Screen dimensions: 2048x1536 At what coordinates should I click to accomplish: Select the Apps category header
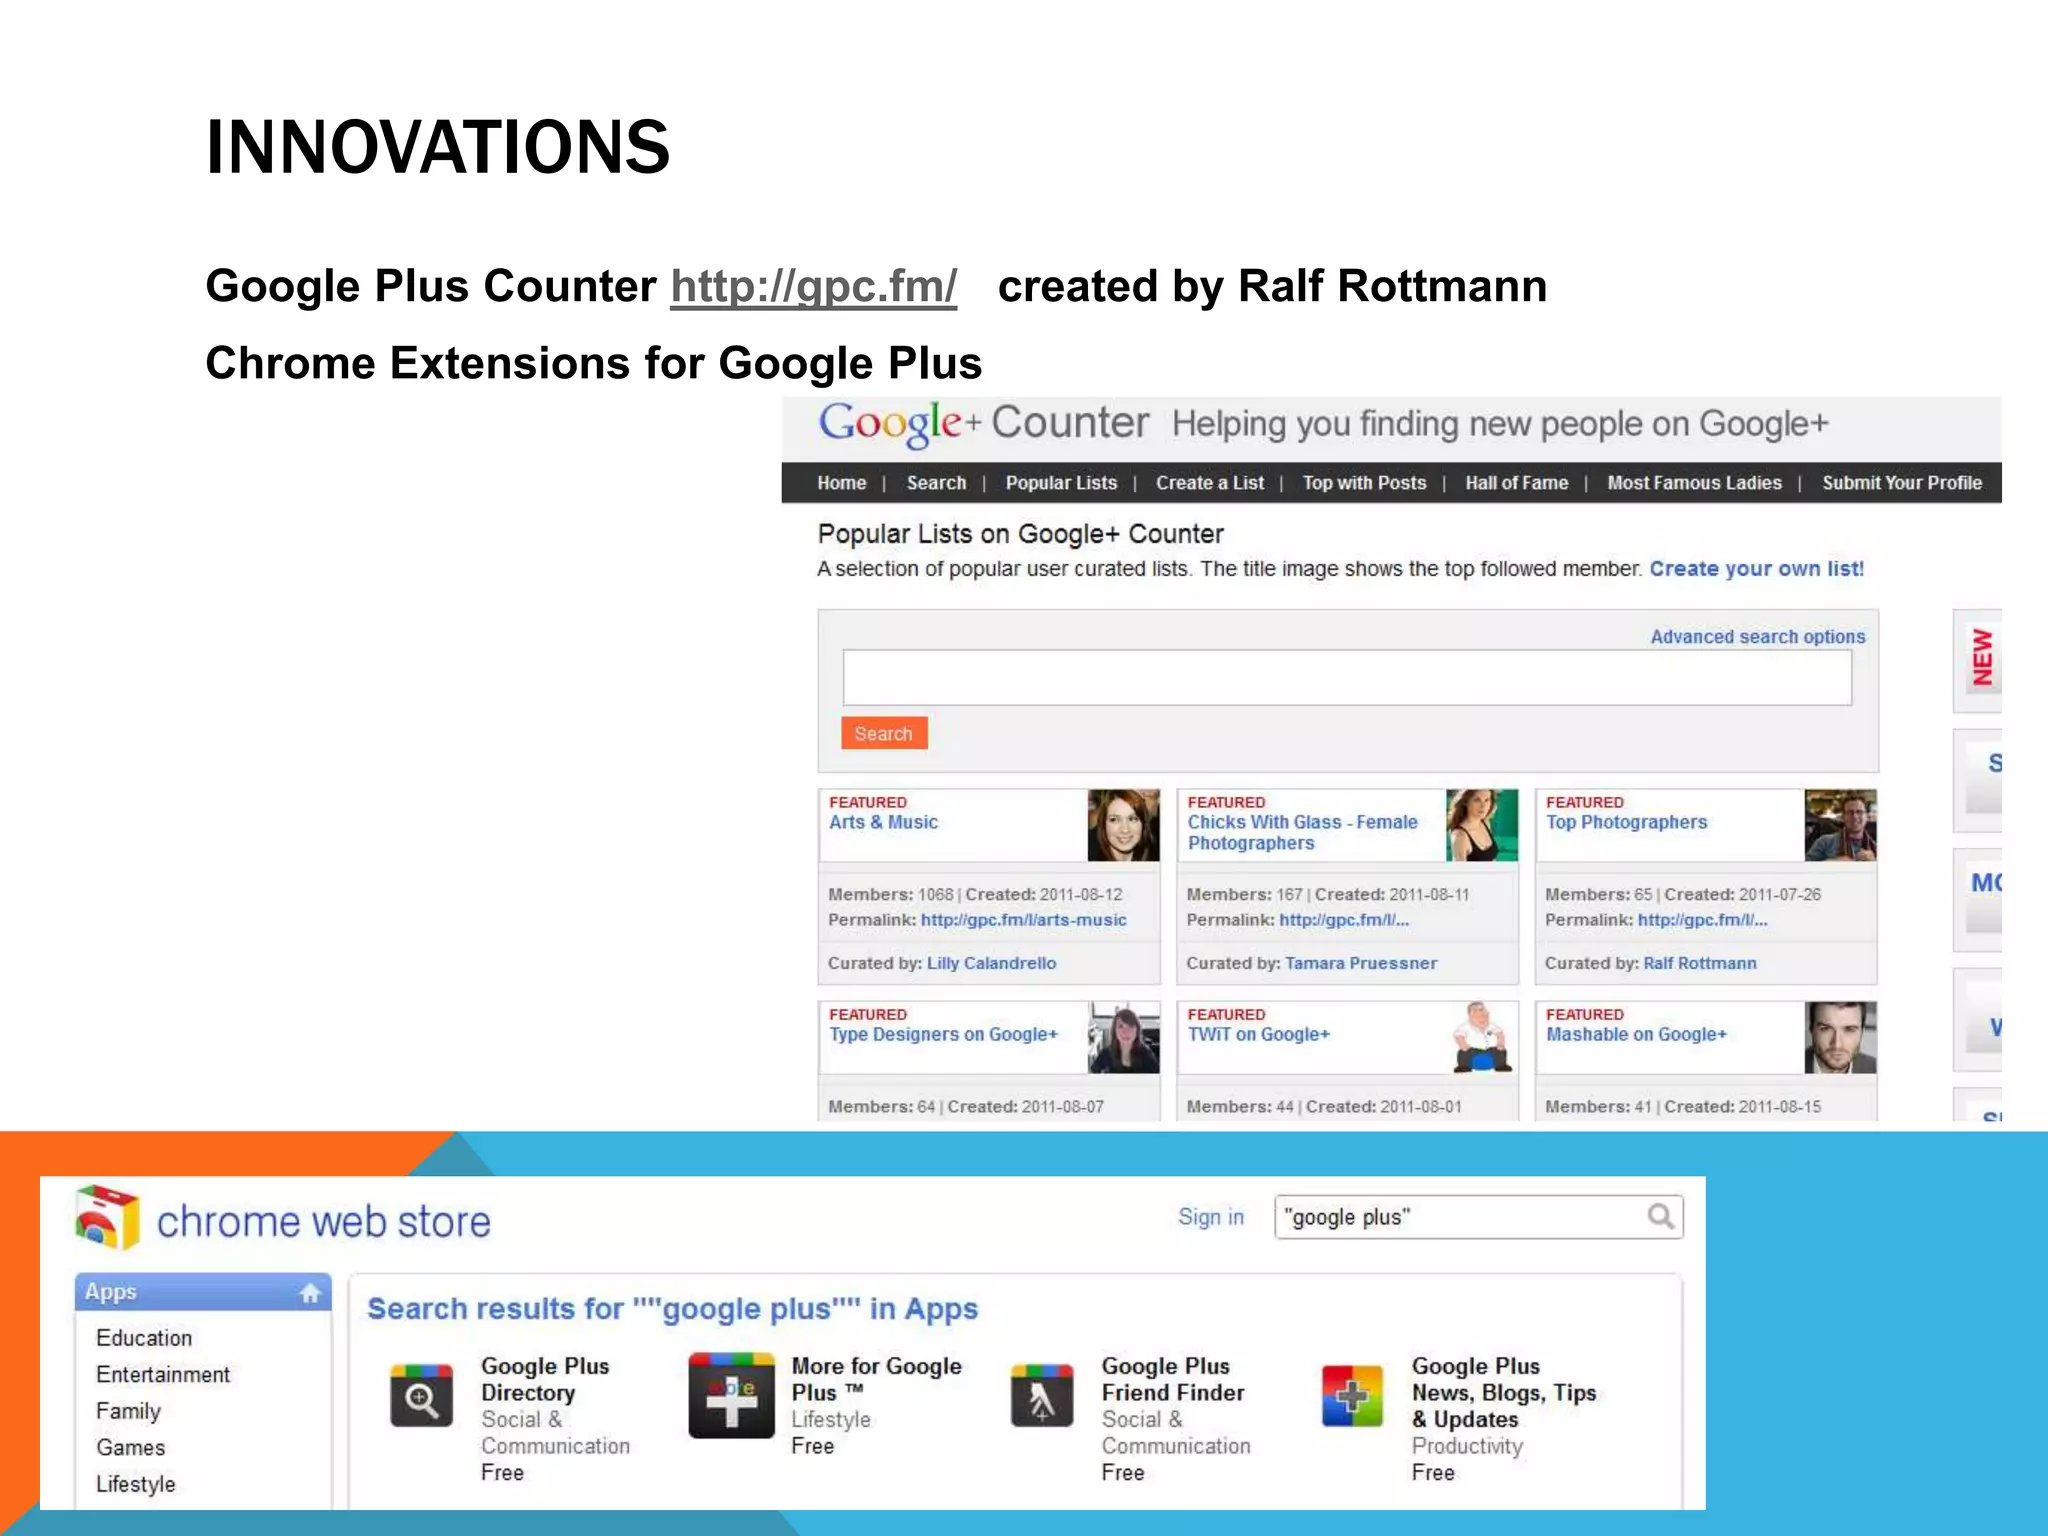click(203, 1292)
